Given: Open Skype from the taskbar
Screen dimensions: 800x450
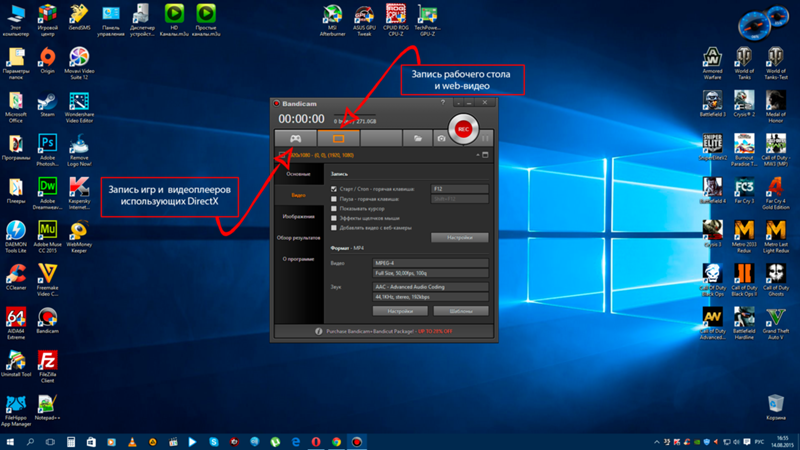Looking at the screenshot, I should pyautogui.click(x=214, y=442).
